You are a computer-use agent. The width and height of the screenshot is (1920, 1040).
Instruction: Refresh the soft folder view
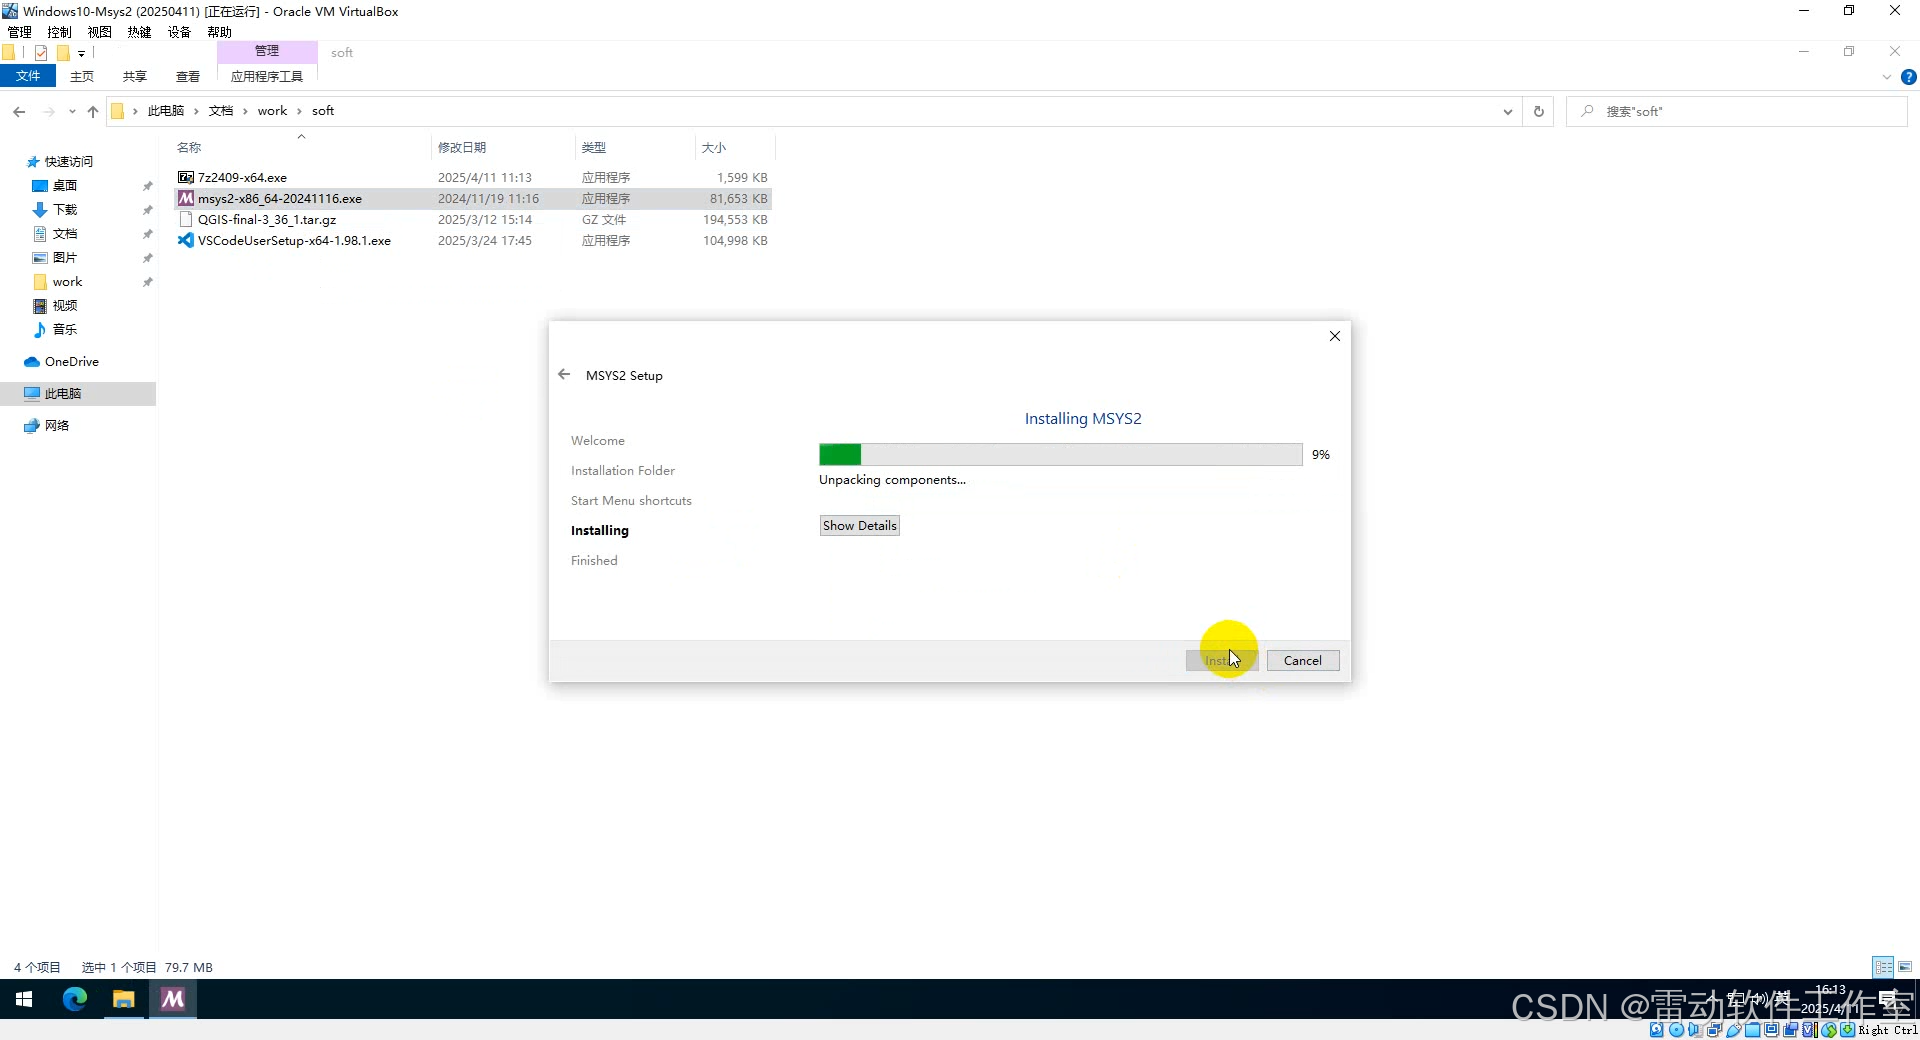click(x=1538, y=112)
